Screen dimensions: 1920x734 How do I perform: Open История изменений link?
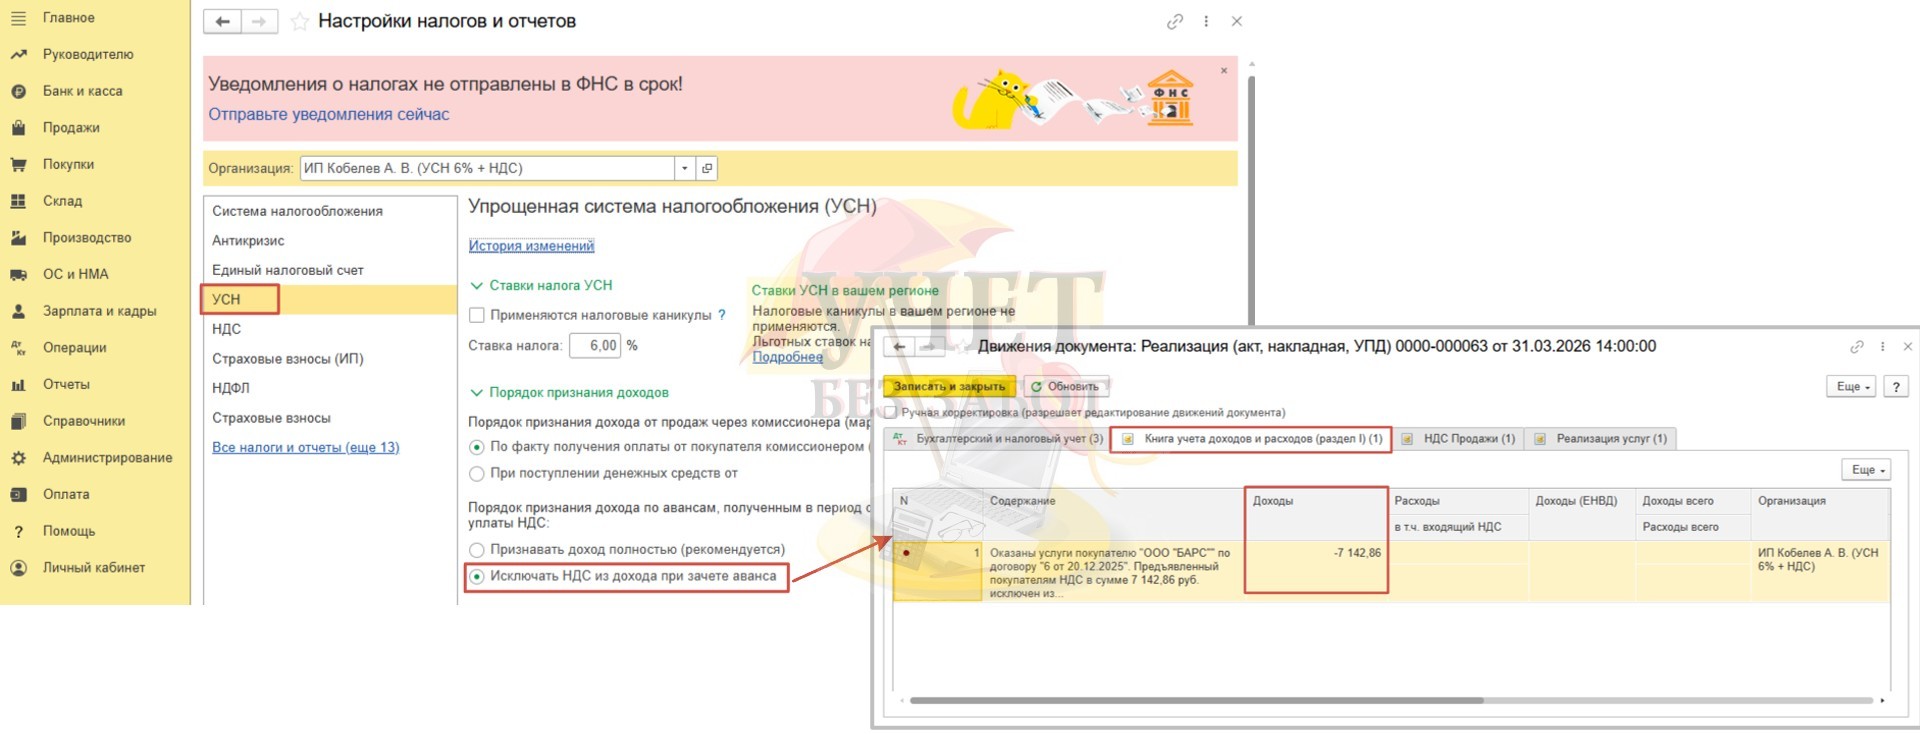(x=531, y=246)
